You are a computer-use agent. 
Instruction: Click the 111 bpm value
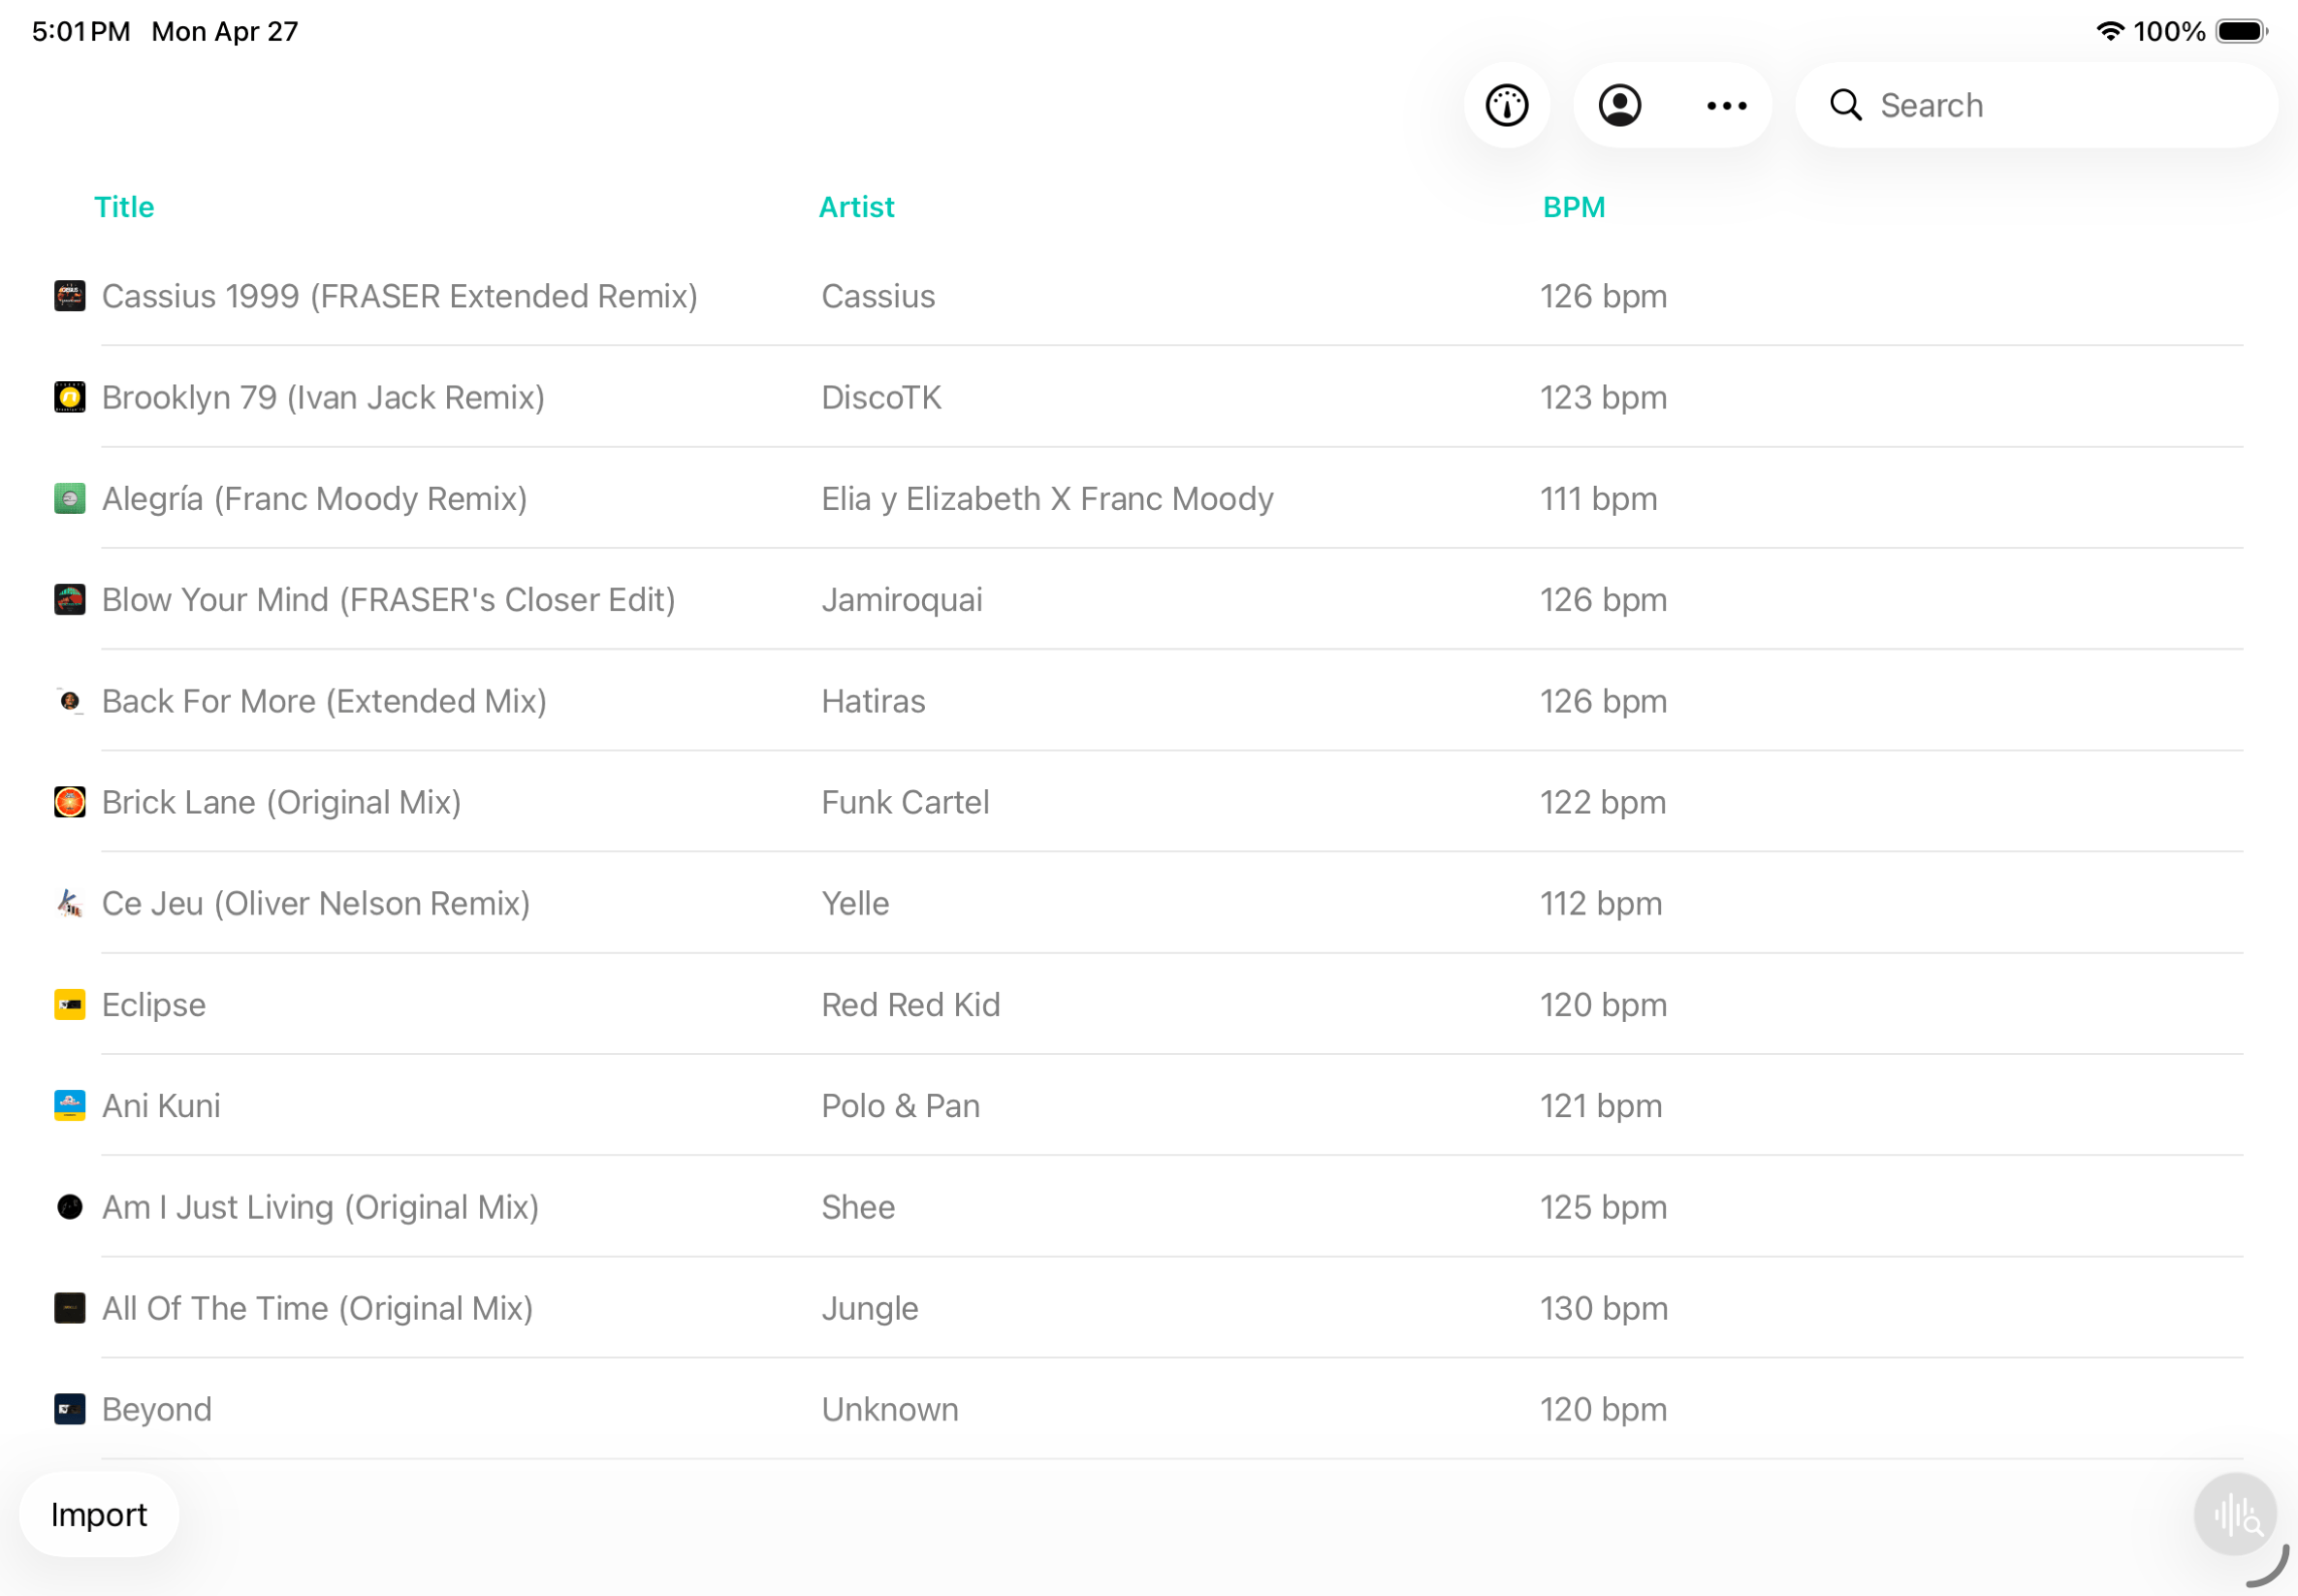pyautogui.click(x=1598, y=498)
